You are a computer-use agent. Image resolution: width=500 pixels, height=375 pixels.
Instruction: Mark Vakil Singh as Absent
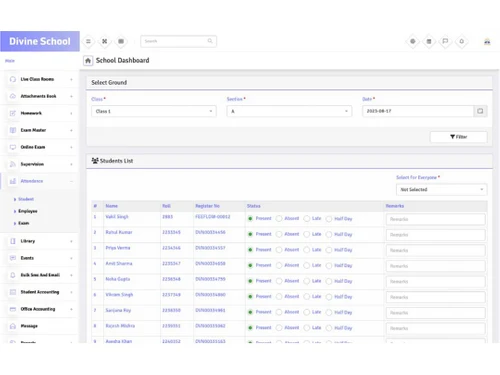(x=279, y=219)
